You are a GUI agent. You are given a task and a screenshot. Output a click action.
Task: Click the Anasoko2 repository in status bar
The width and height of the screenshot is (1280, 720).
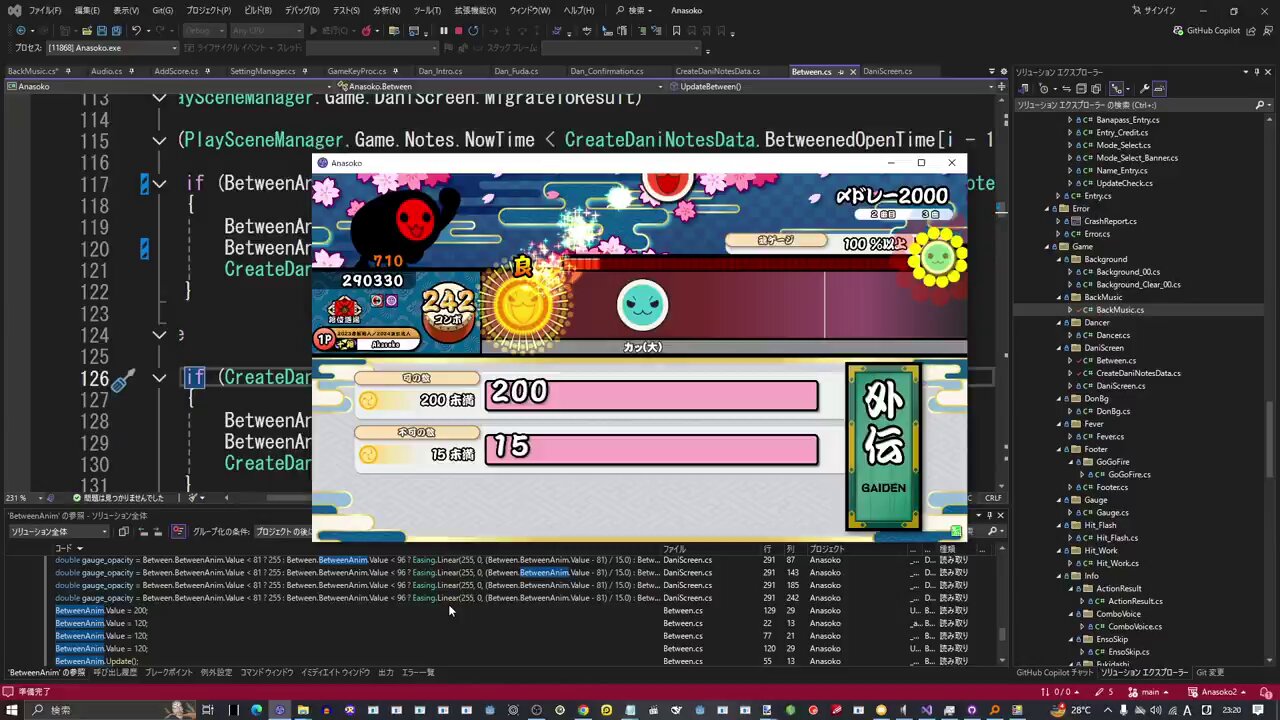click(1217, 692)
